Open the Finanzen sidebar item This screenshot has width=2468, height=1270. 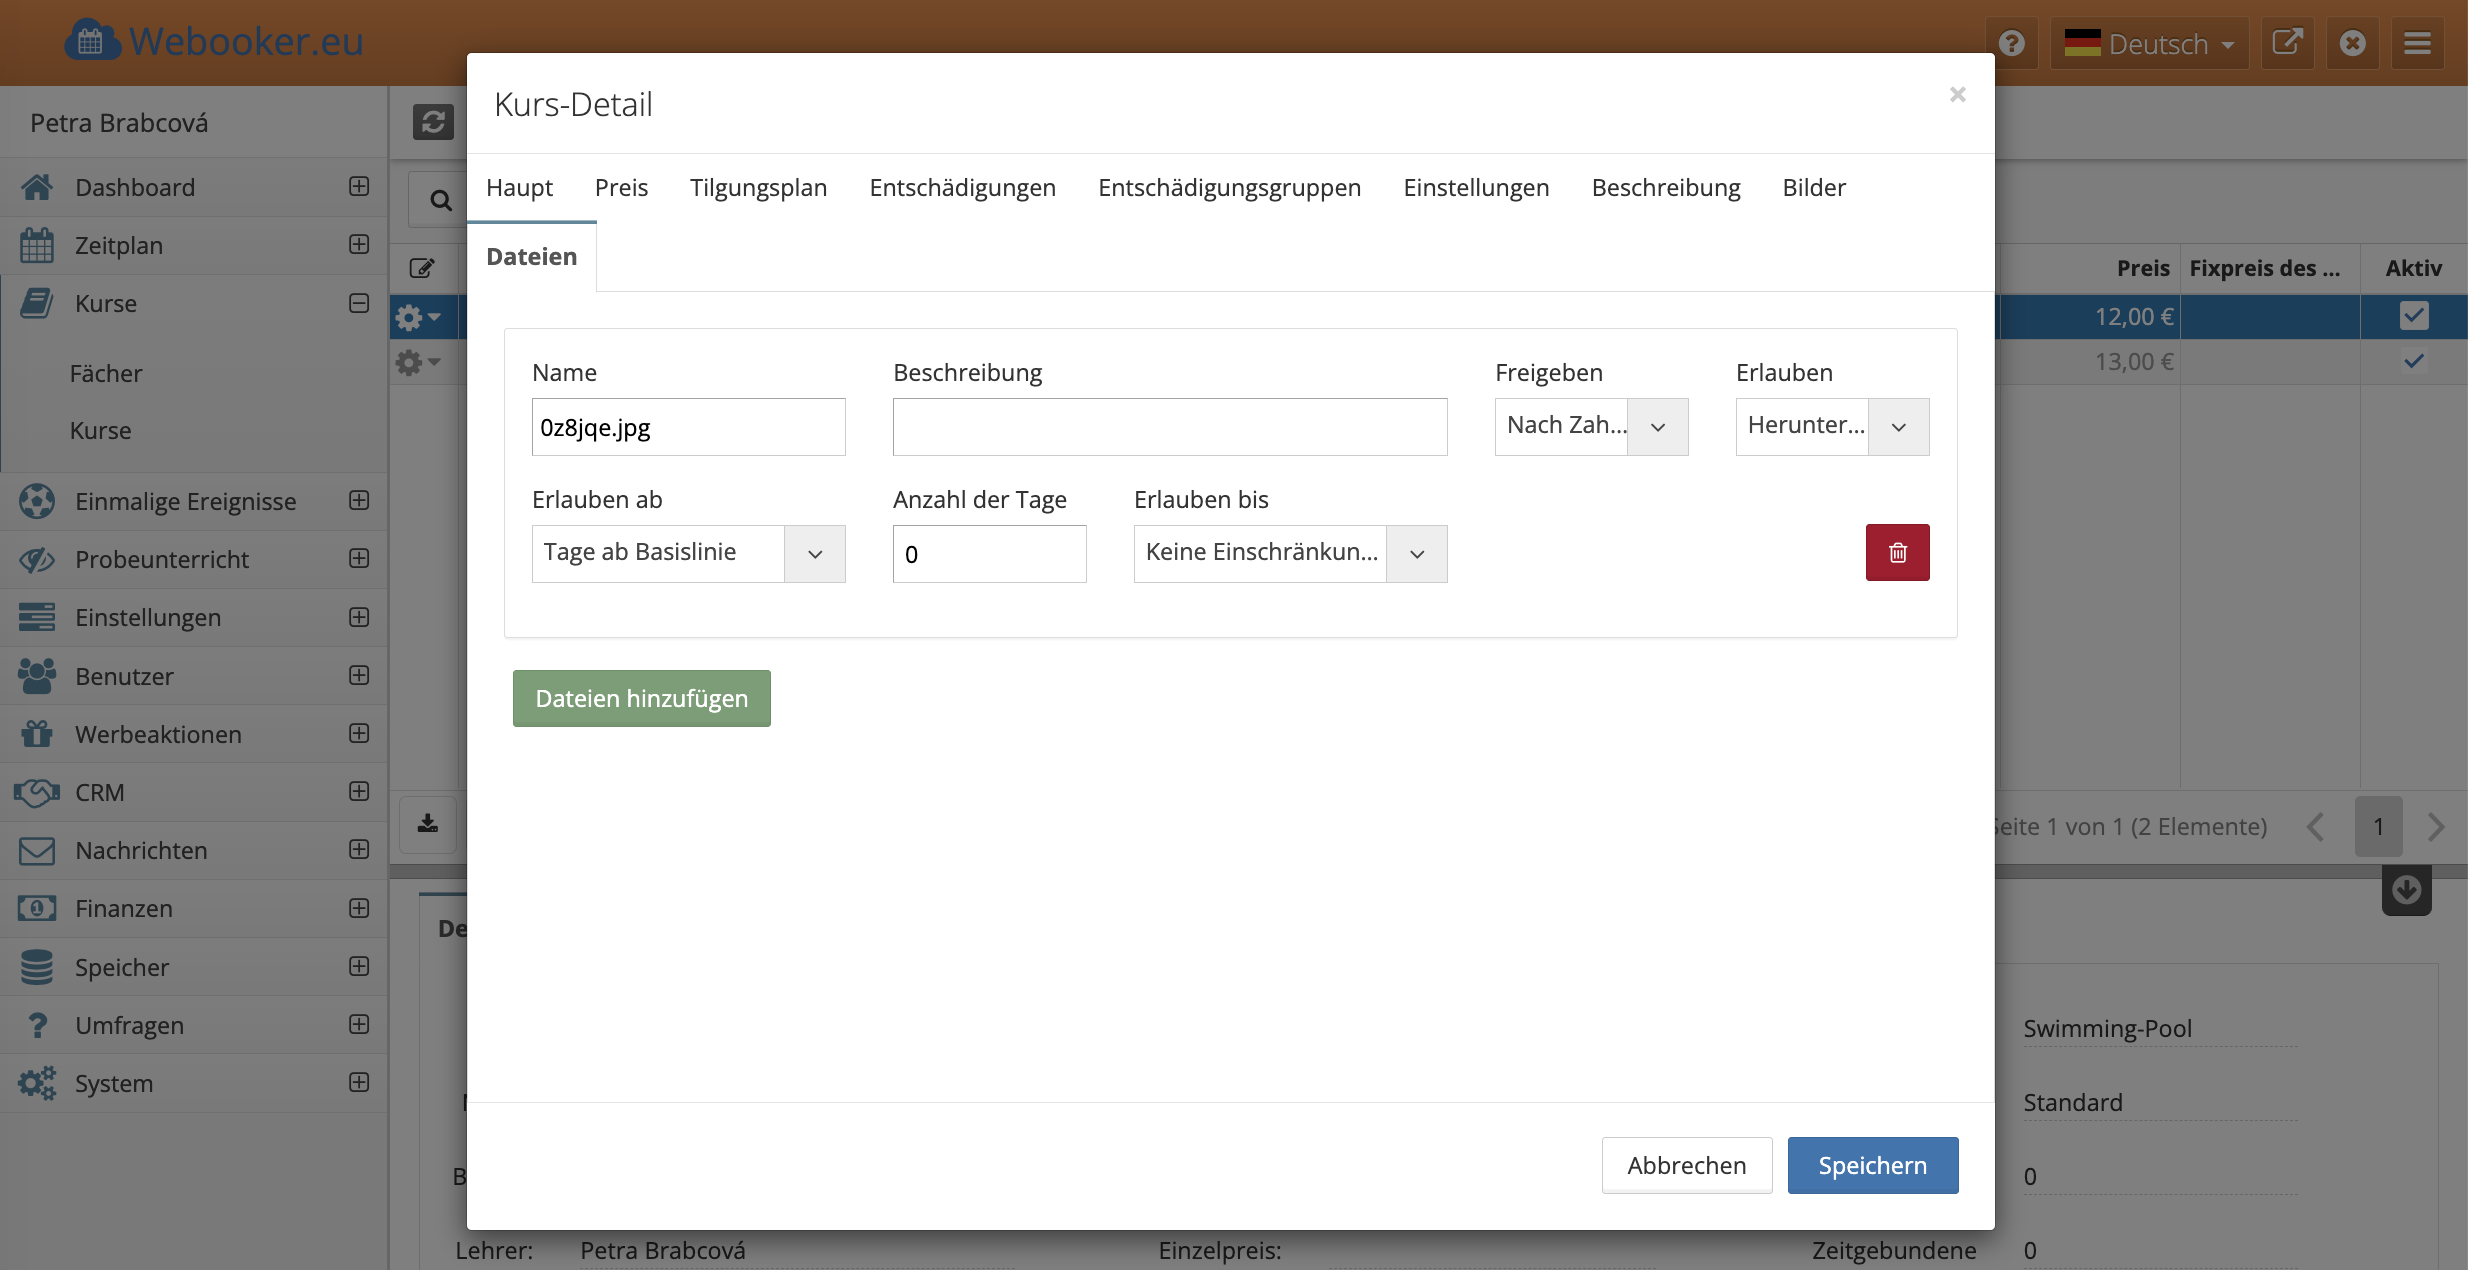(124, 908)
